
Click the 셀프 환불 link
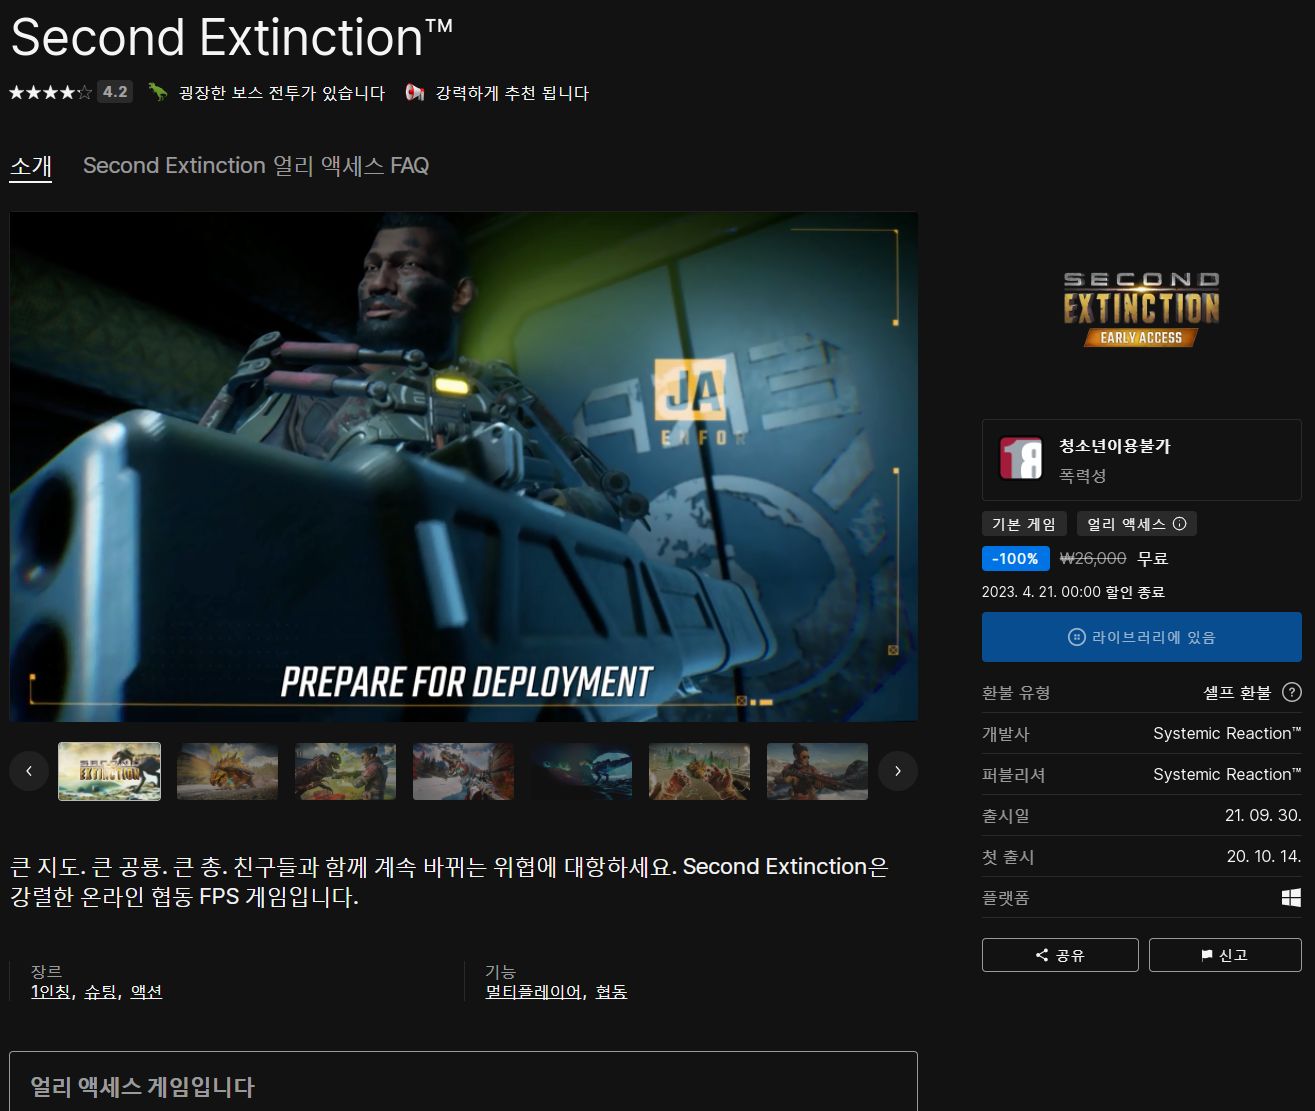[1237, 692]
